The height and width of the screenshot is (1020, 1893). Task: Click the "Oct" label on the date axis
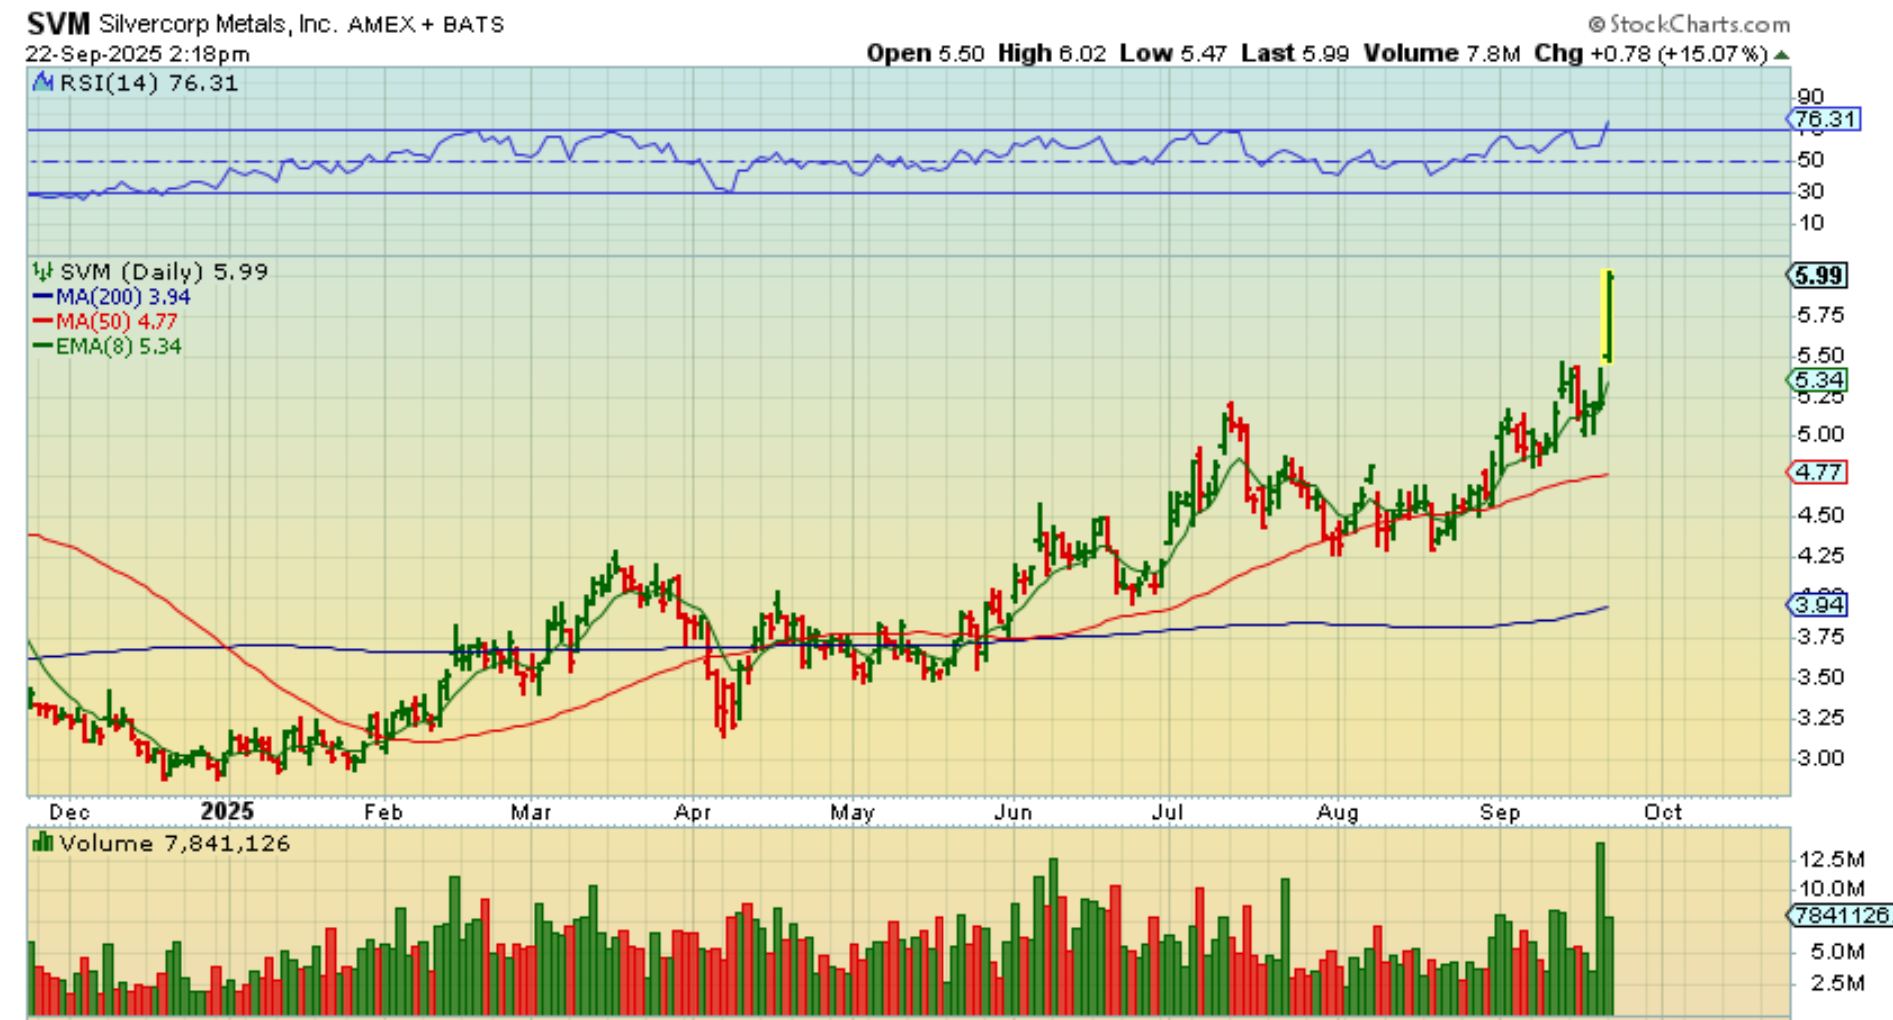point(1663,812)
